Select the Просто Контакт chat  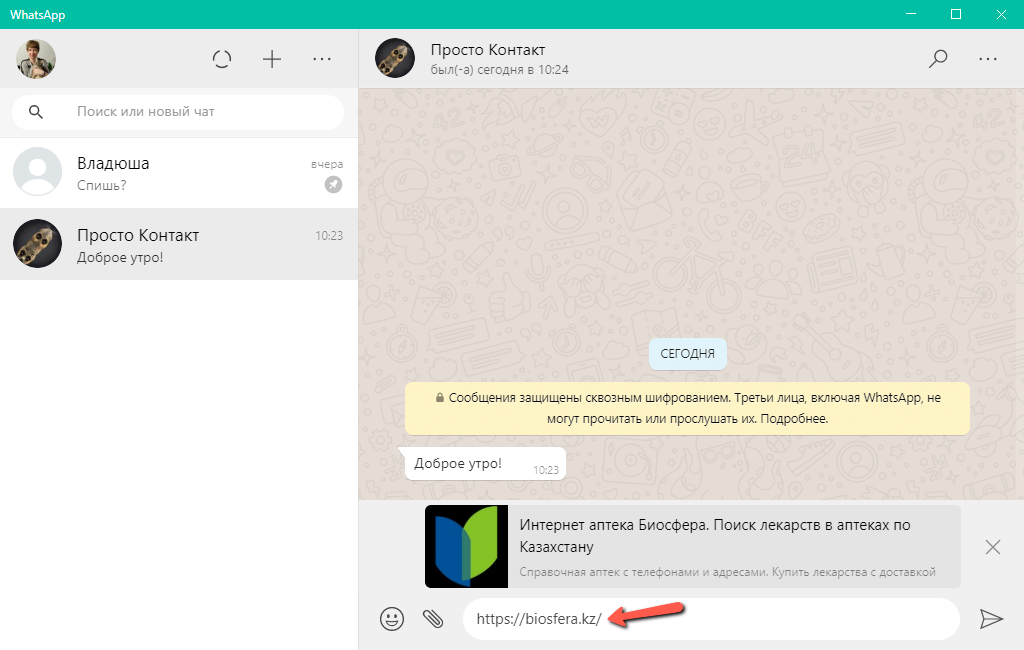(180, 245)
